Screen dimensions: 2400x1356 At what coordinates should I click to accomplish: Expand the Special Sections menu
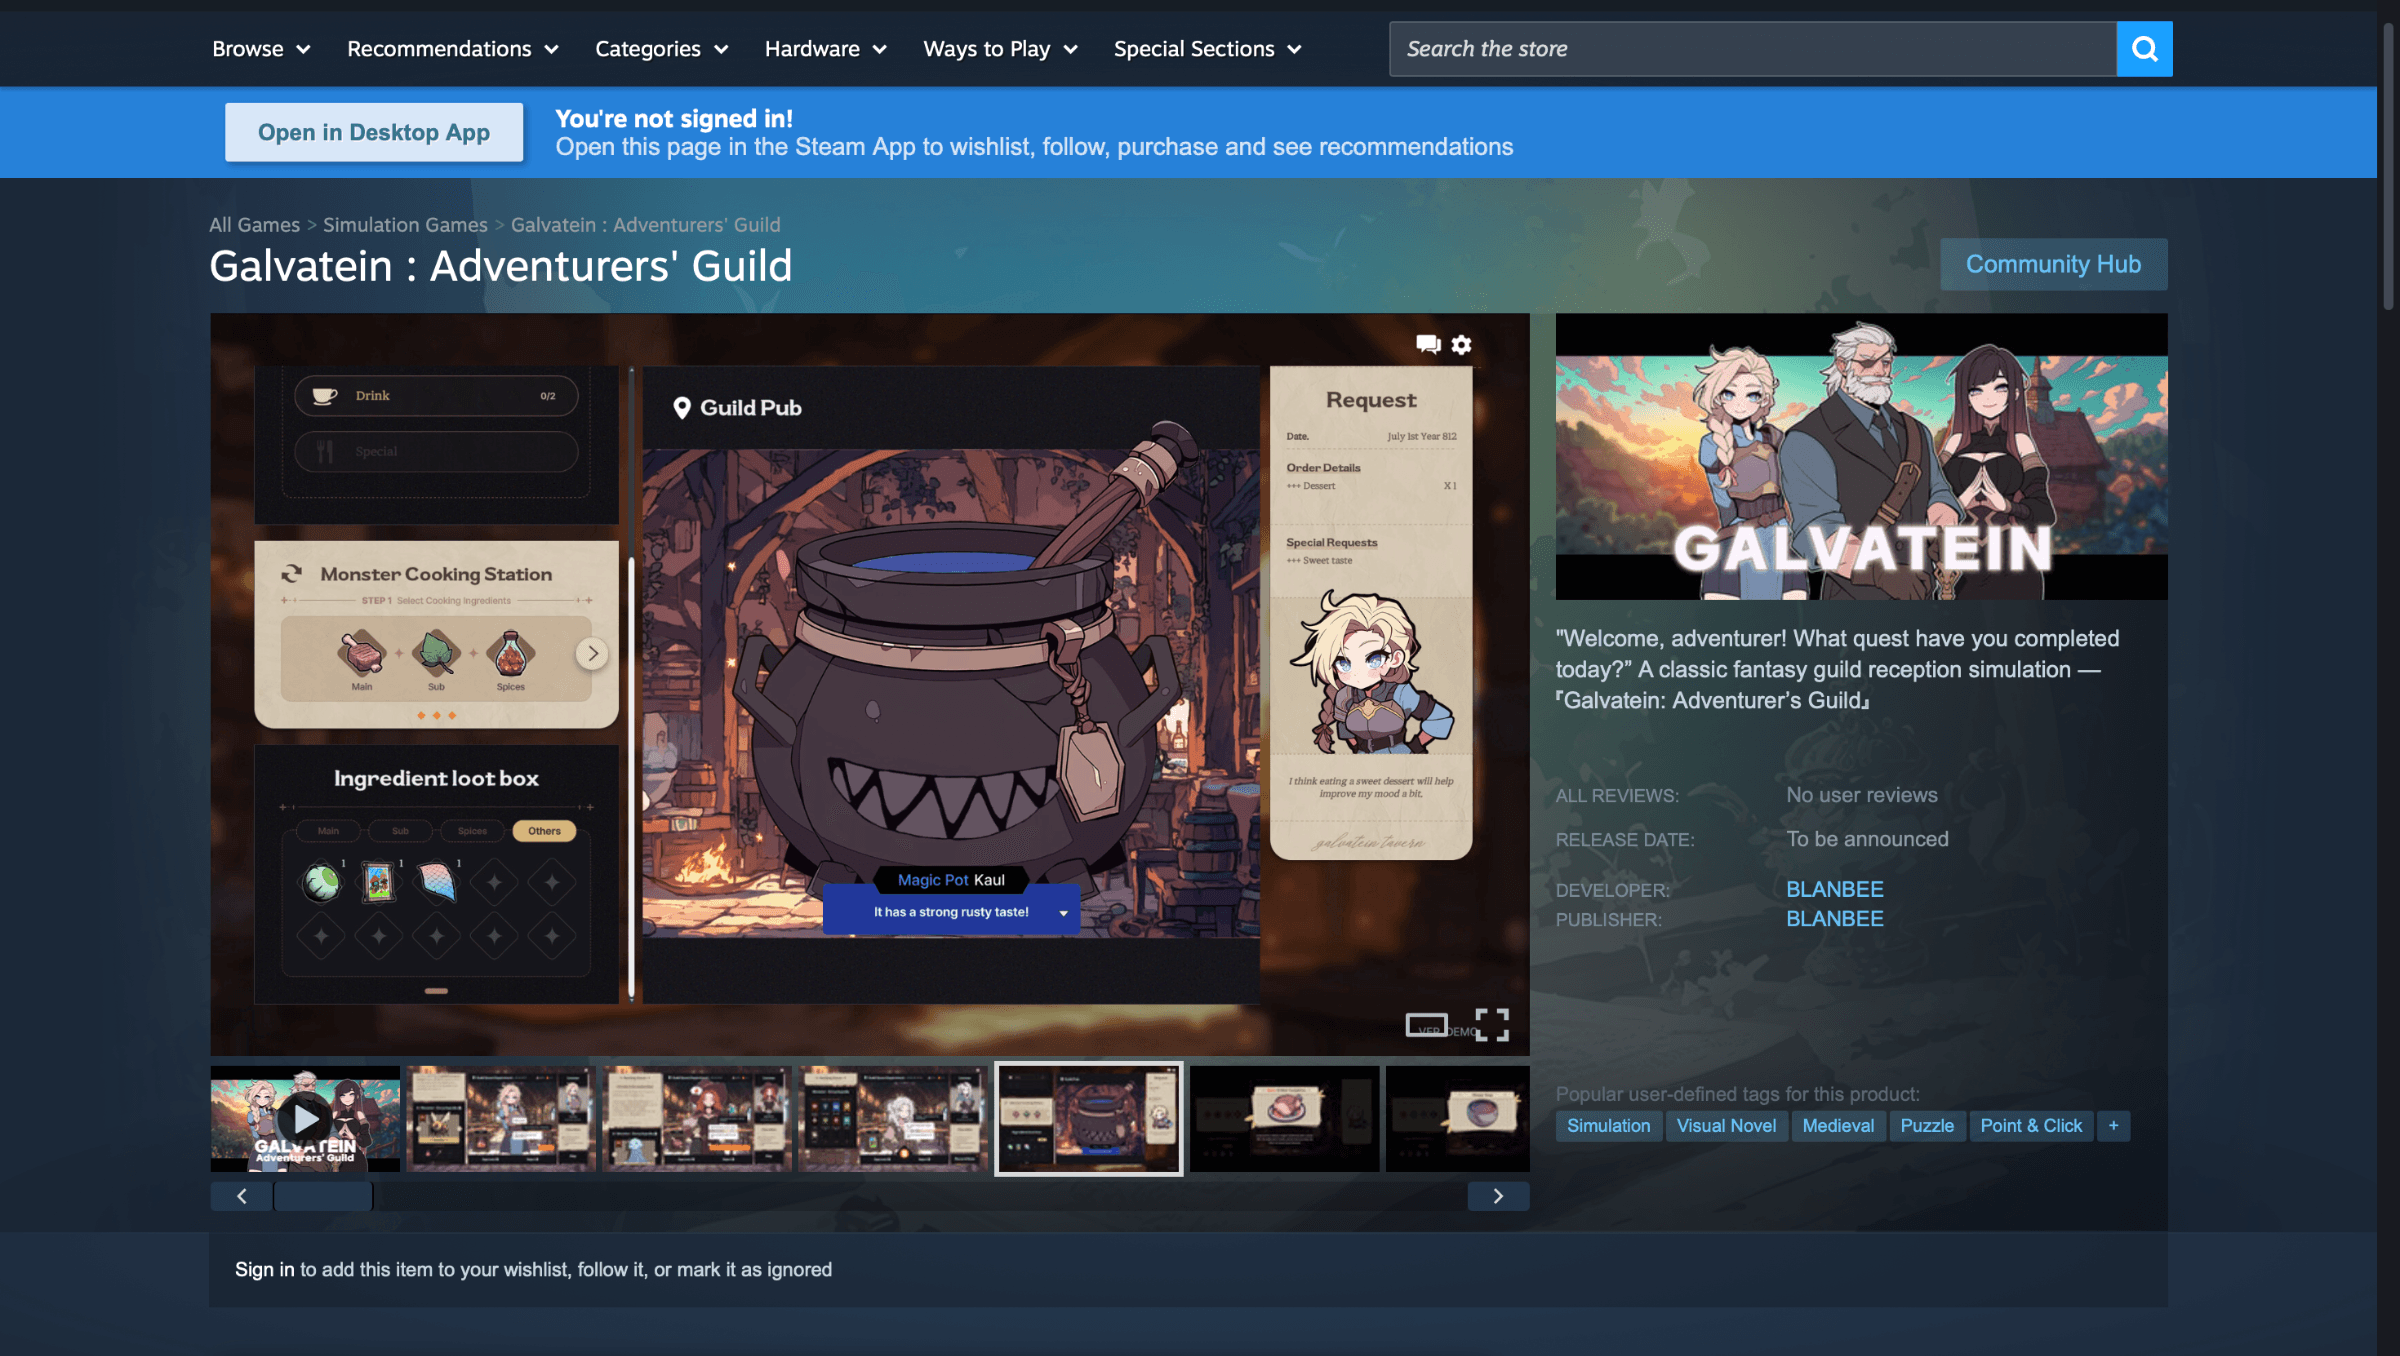1207,49
